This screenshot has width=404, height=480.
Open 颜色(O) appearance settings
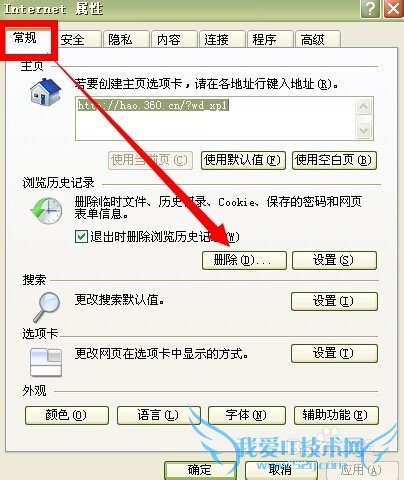67,415
